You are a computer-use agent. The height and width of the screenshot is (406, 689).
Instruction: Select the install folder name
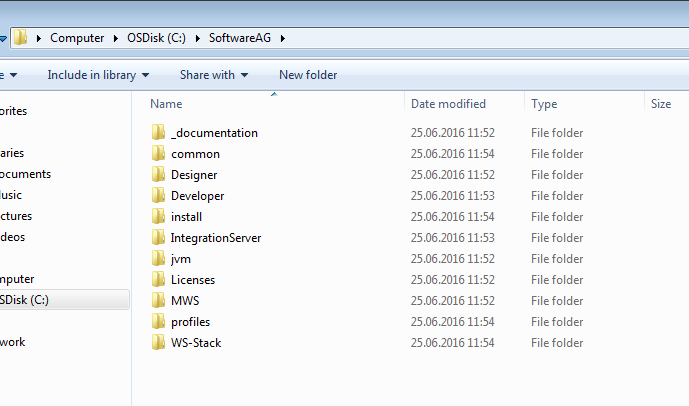coord(186,217)
